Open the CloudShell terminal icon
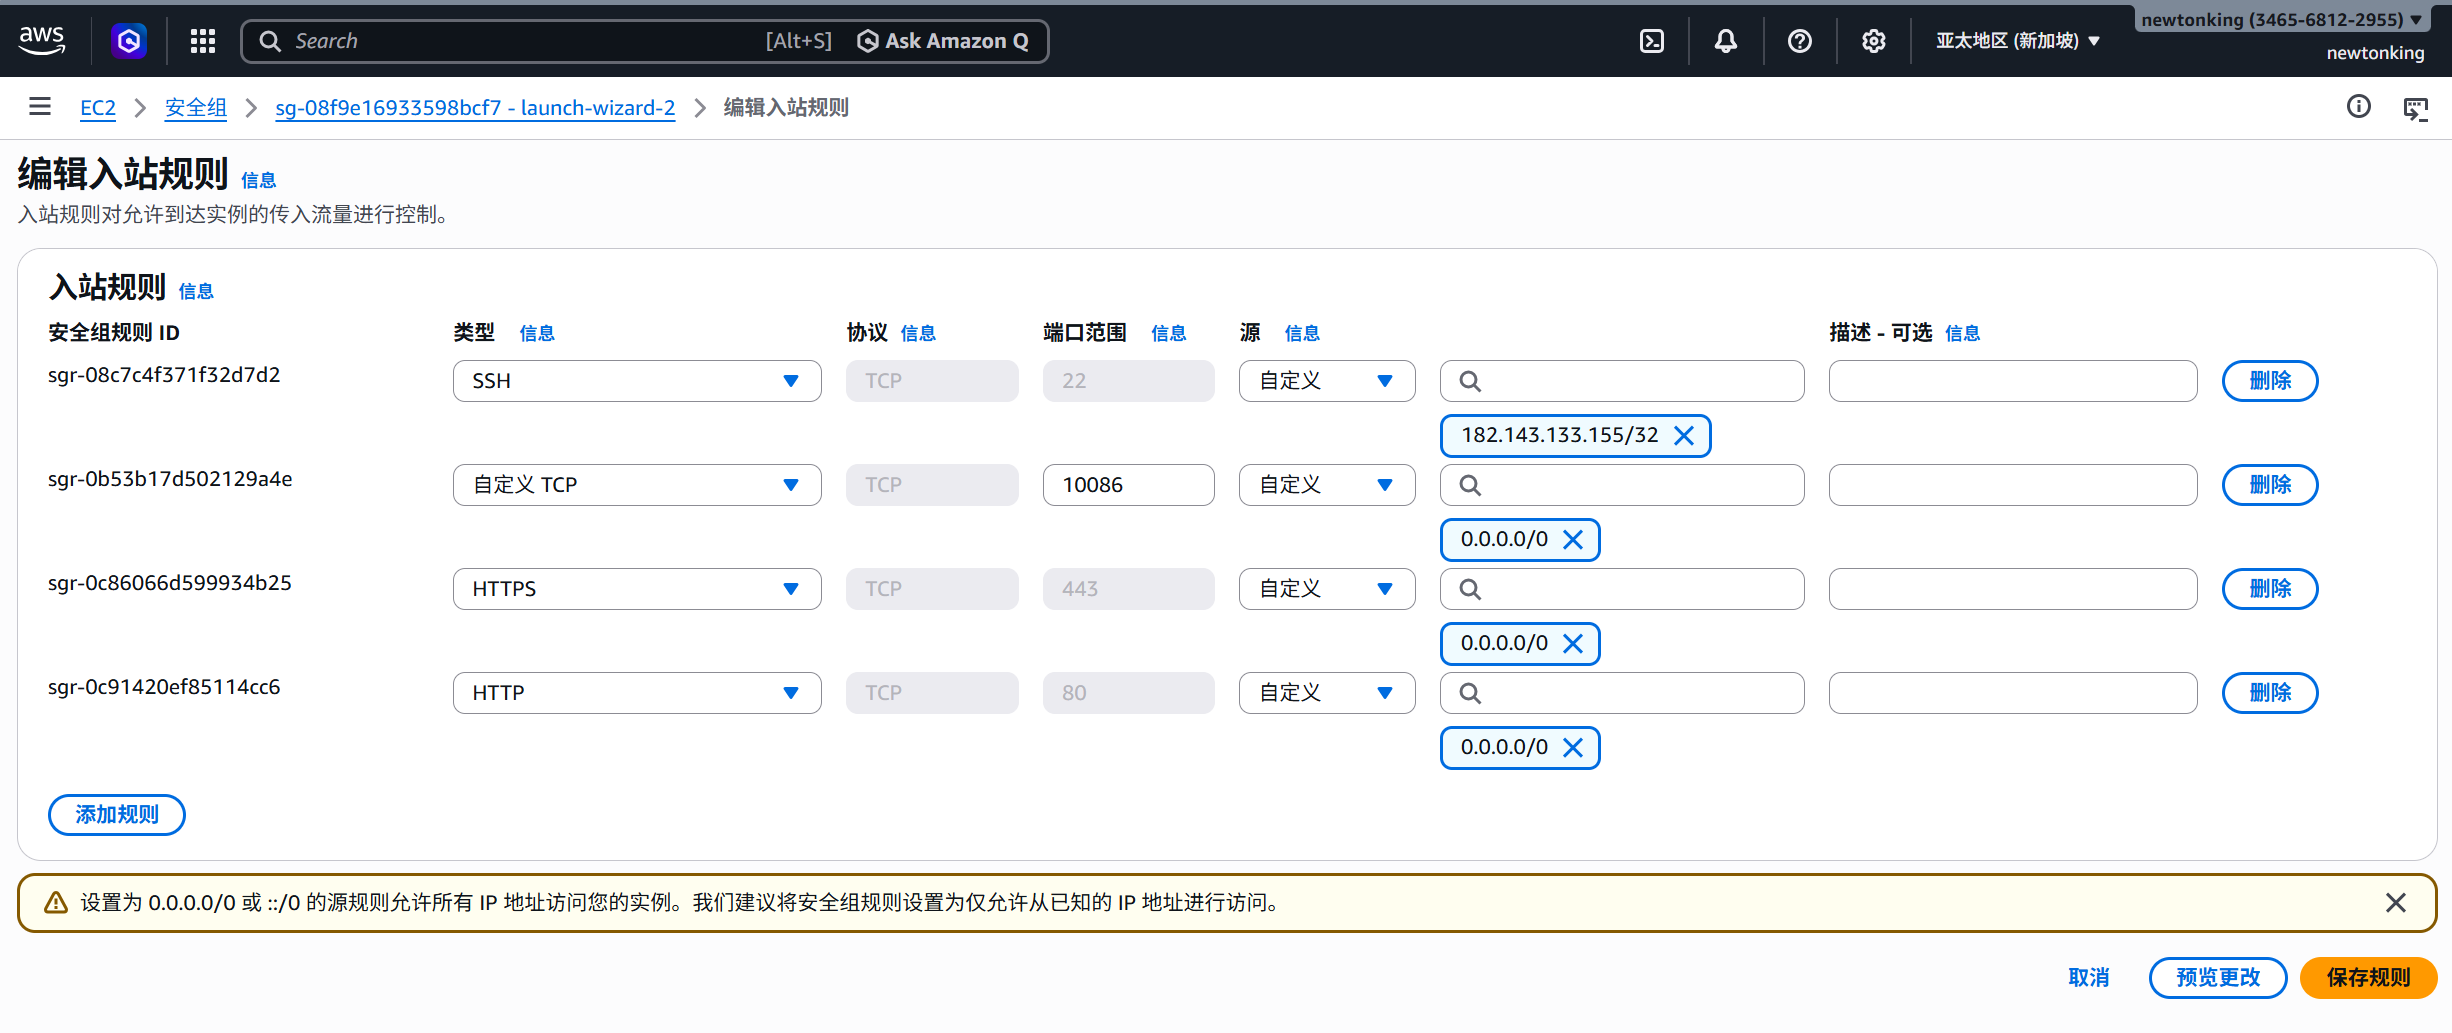 coord(1652,41)
